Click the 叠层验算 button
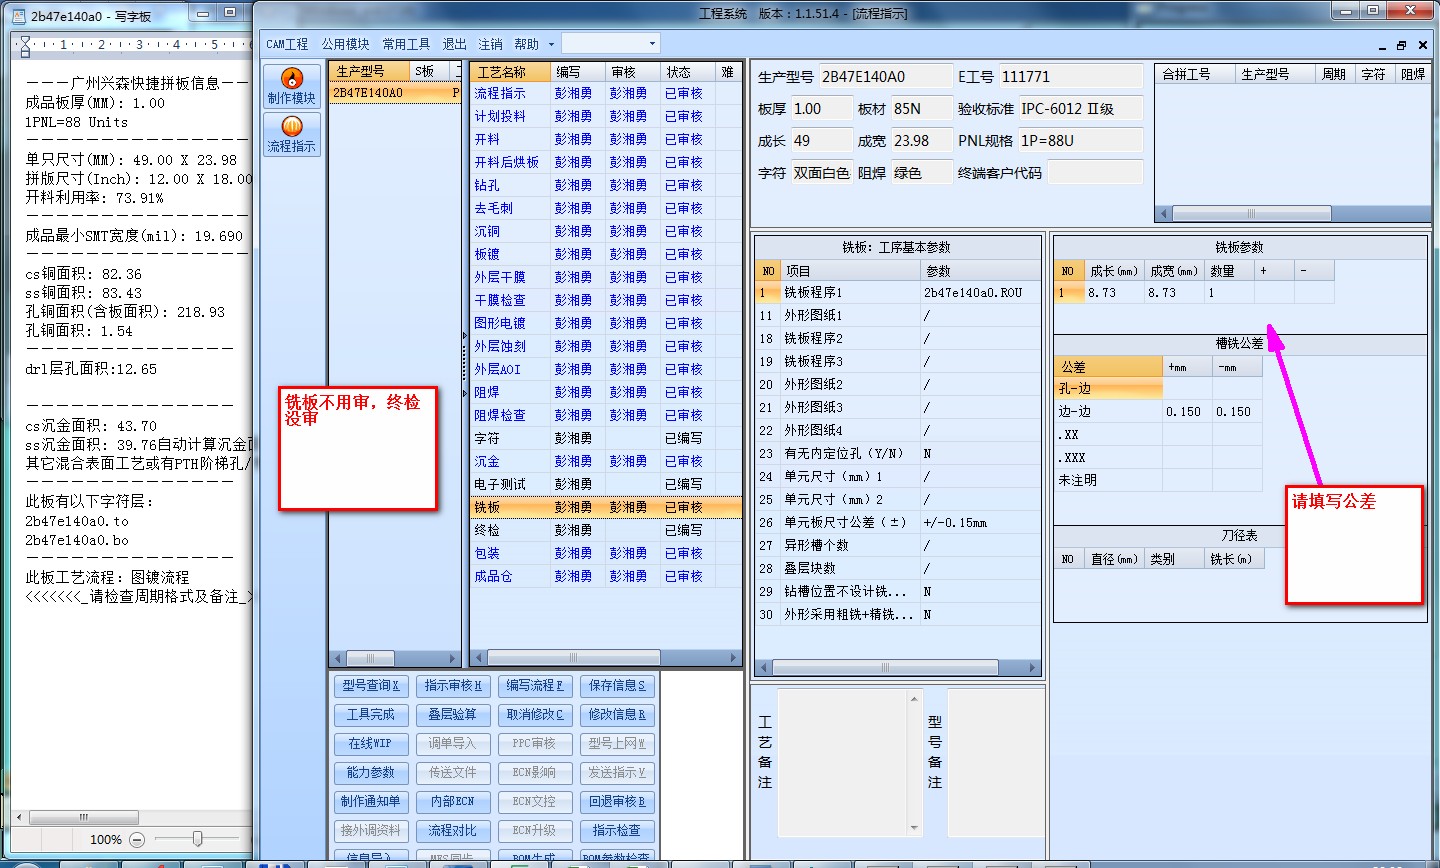 452,715
